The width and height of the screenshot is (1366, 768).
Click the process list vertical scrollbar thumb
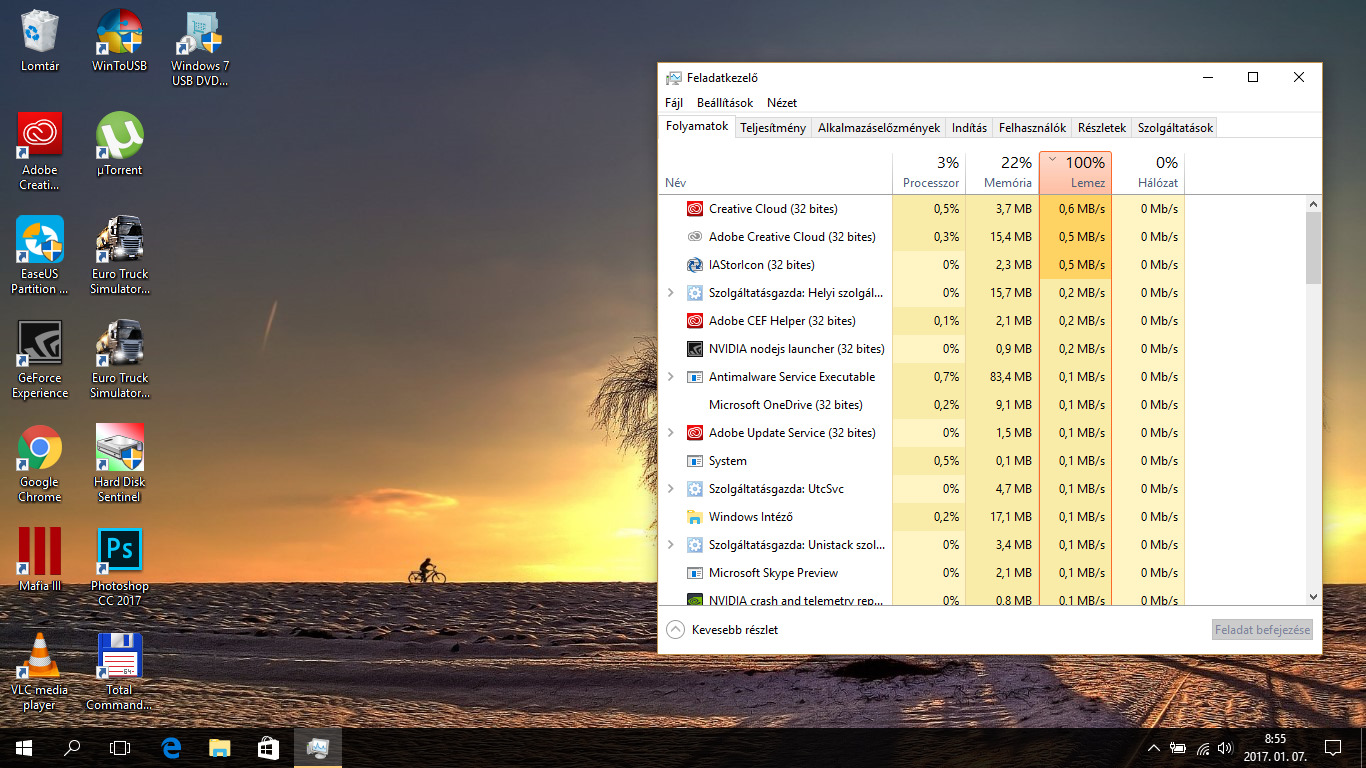(x=1313, y=247)
